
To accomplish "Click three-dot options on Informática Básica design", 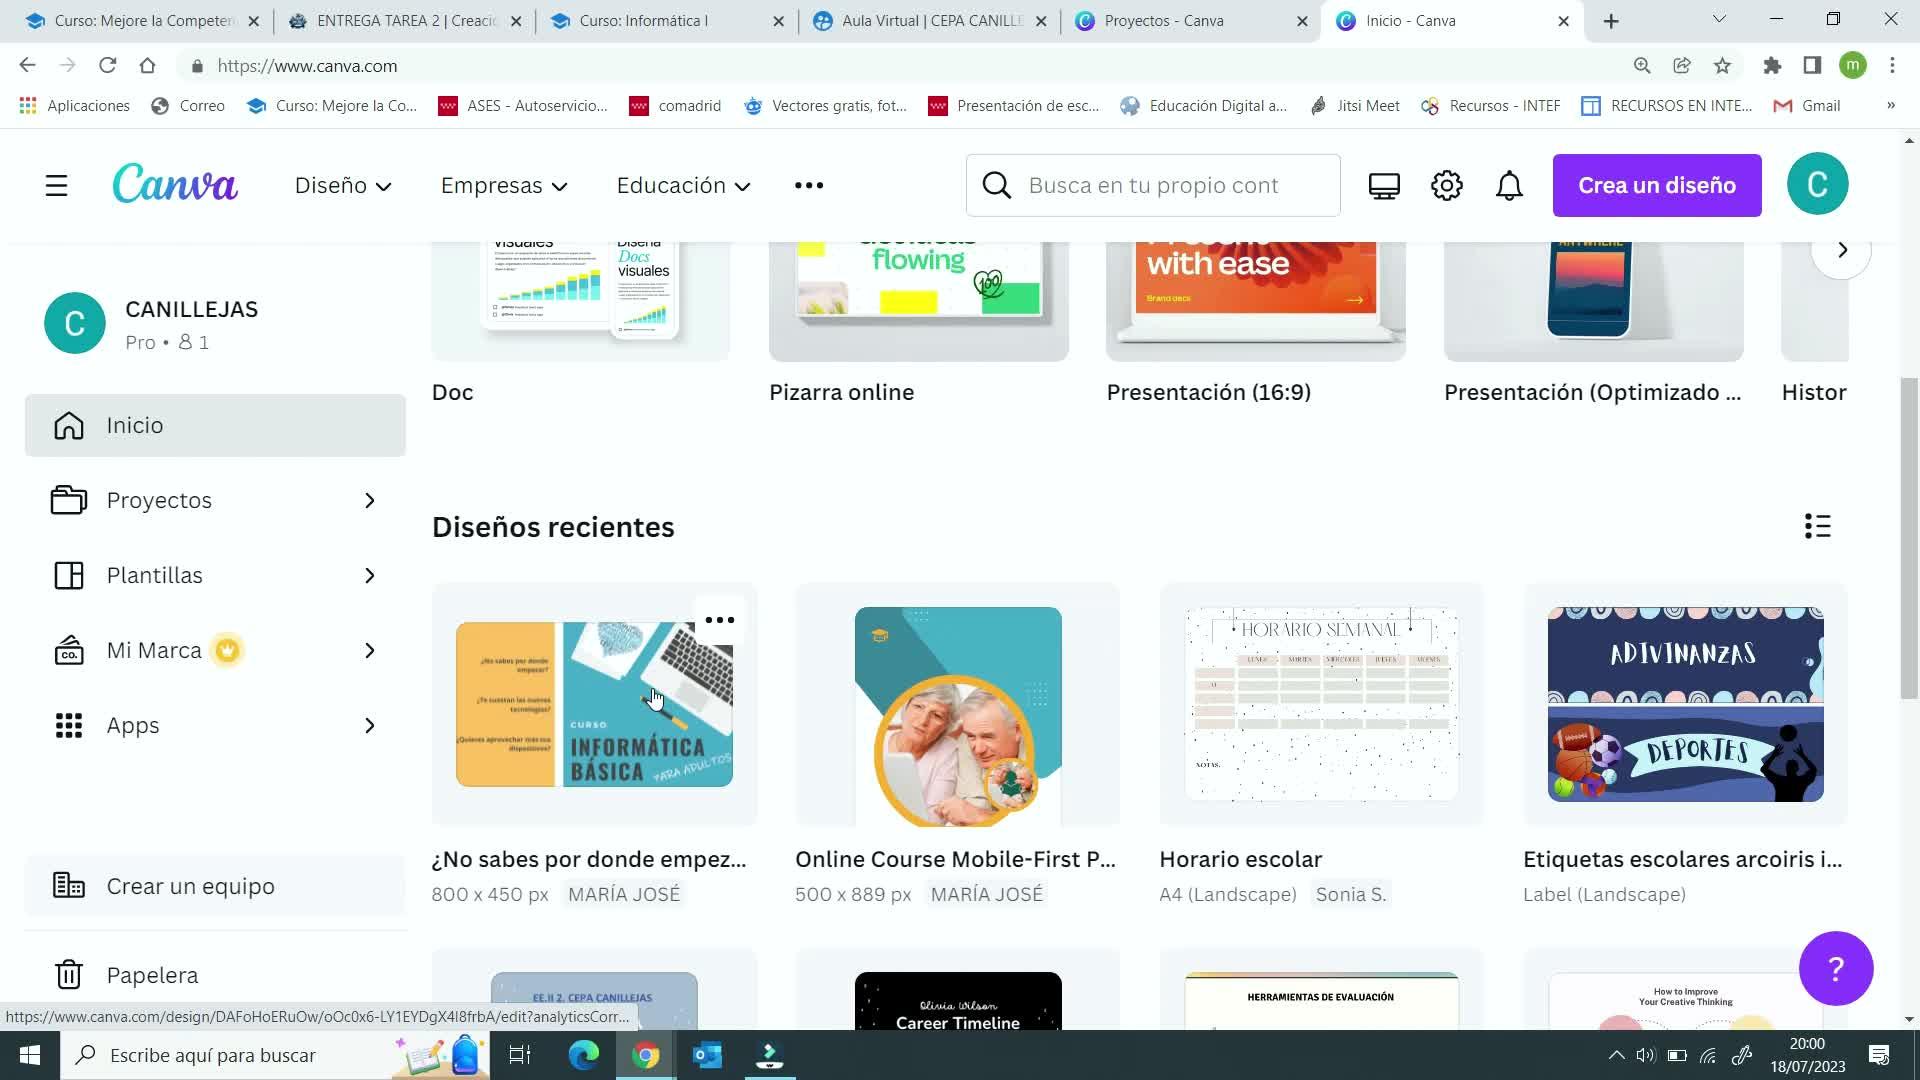I will click(719, 620).
